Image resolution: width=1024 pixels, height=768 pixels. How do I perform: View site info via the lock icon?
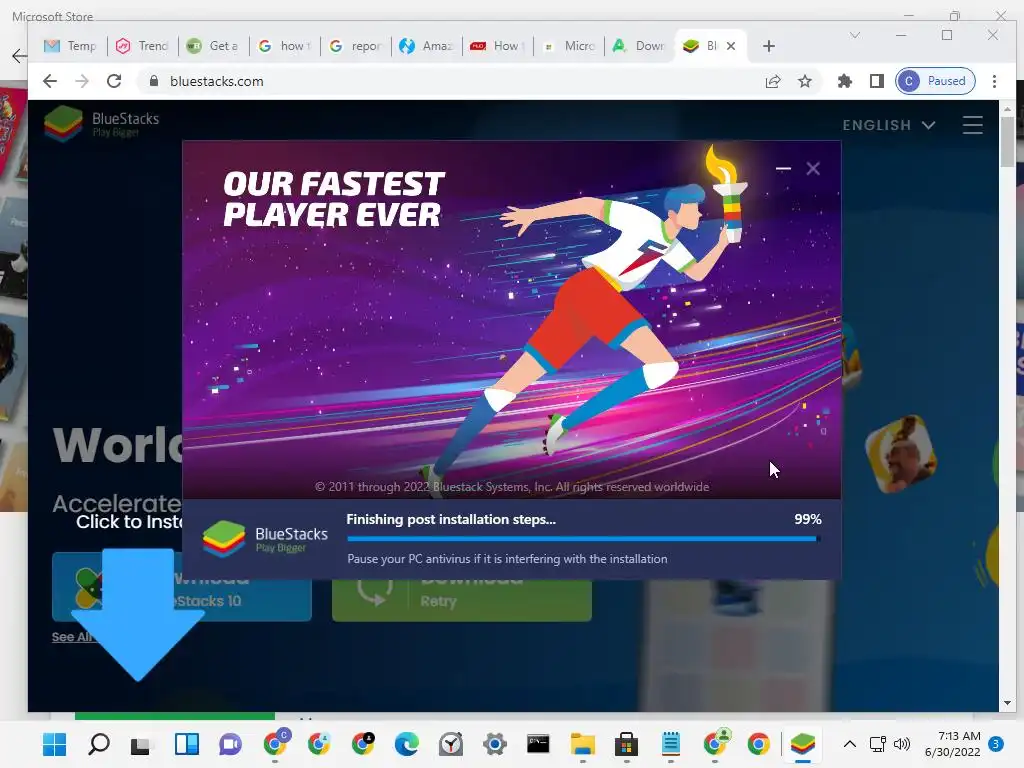click(154, 81)
